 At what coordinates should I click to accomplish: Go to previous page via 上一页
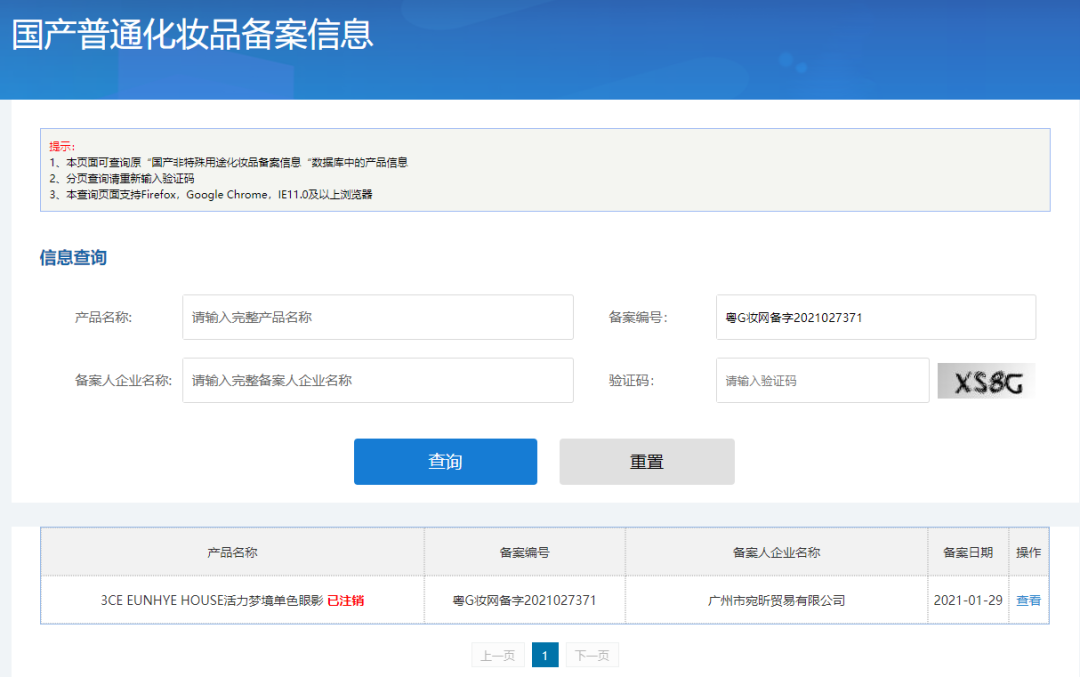tap(497, 656)
